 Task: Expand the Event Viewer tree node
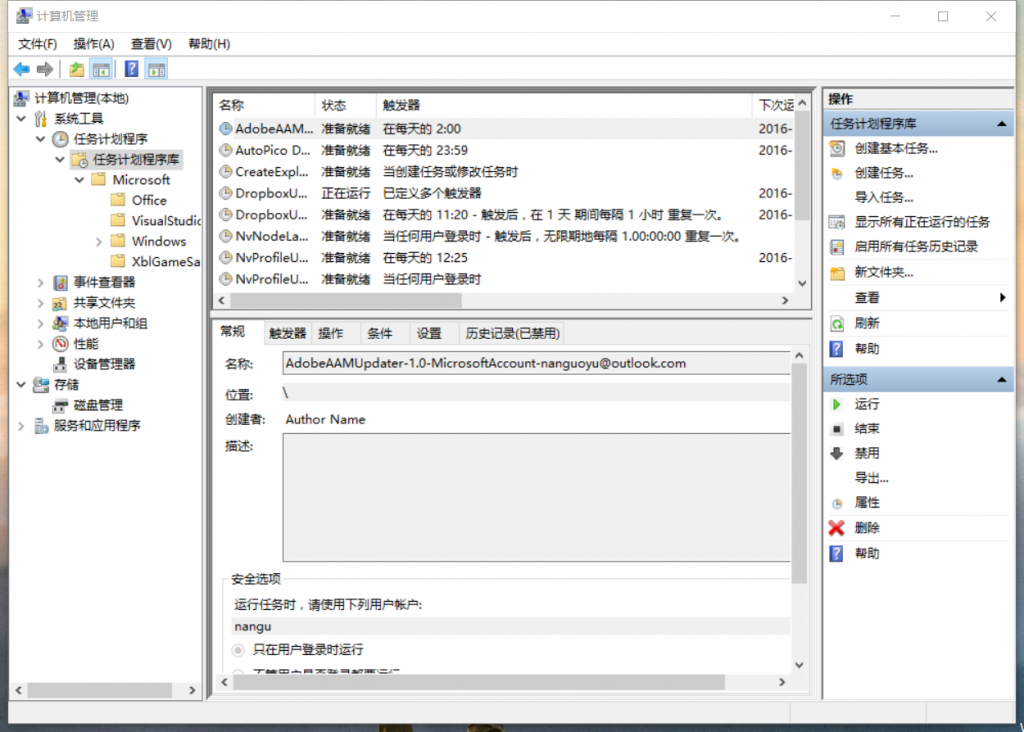click(x=40, y=283)
